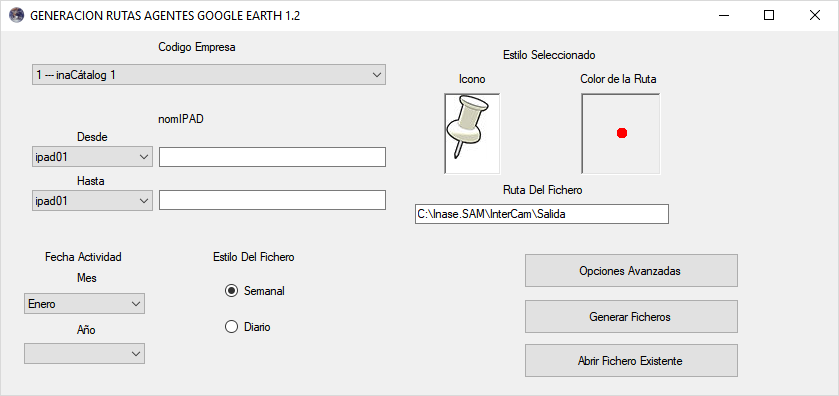Expand the Hasta ipad01 combo box
The image size is (839, 396).
(92, 201)
